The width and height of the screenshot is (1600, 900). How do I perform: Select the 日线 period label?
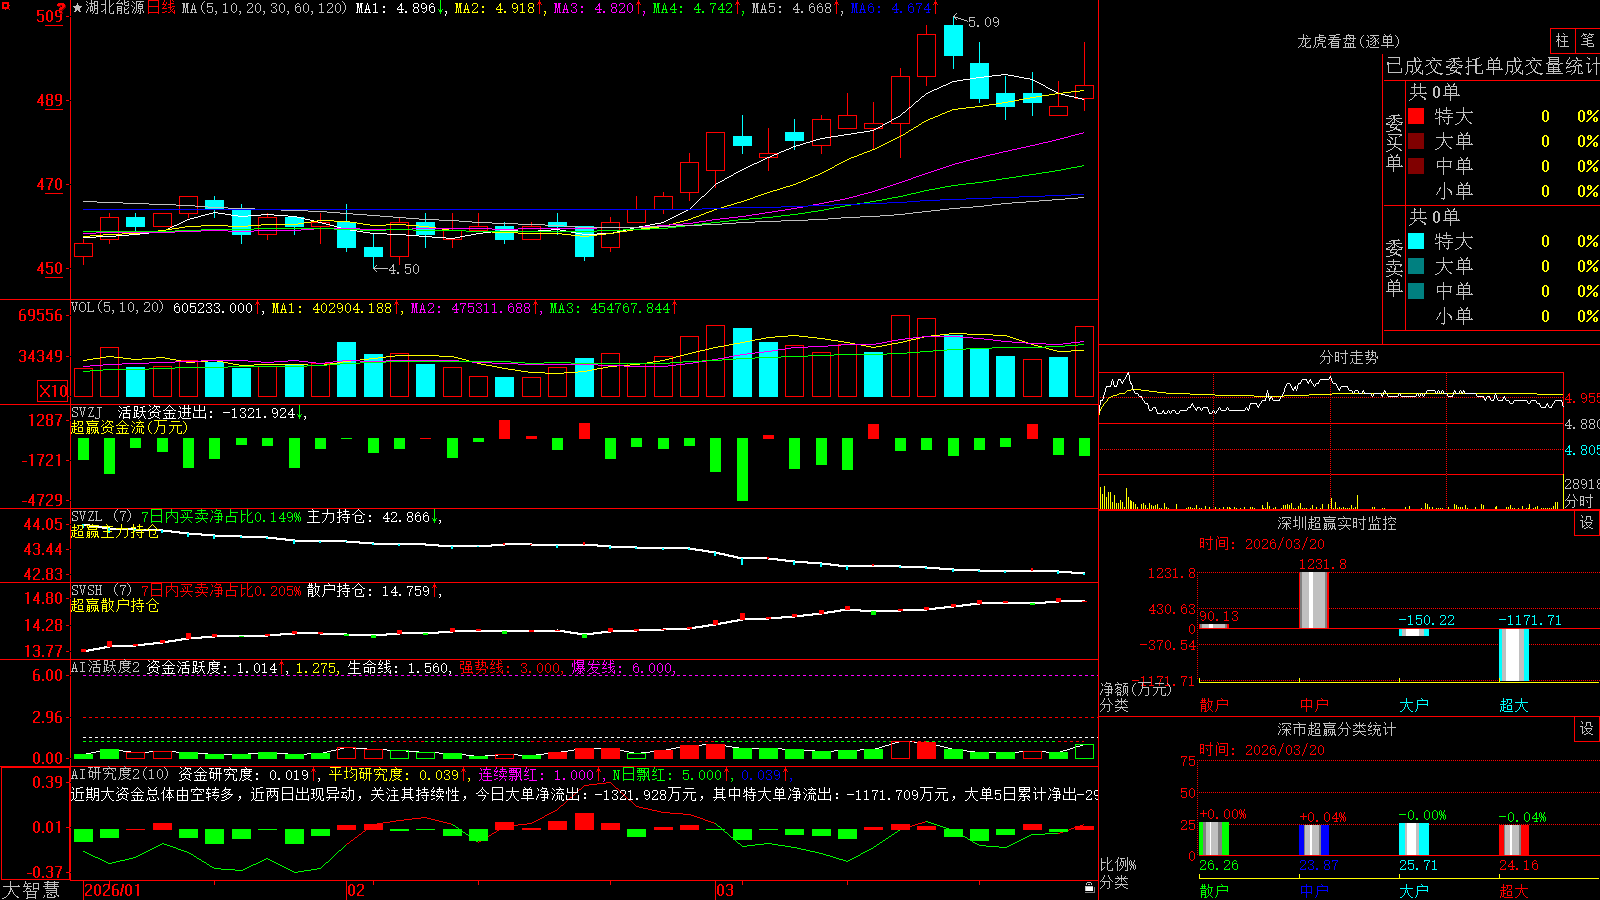[x=161, y=8]
